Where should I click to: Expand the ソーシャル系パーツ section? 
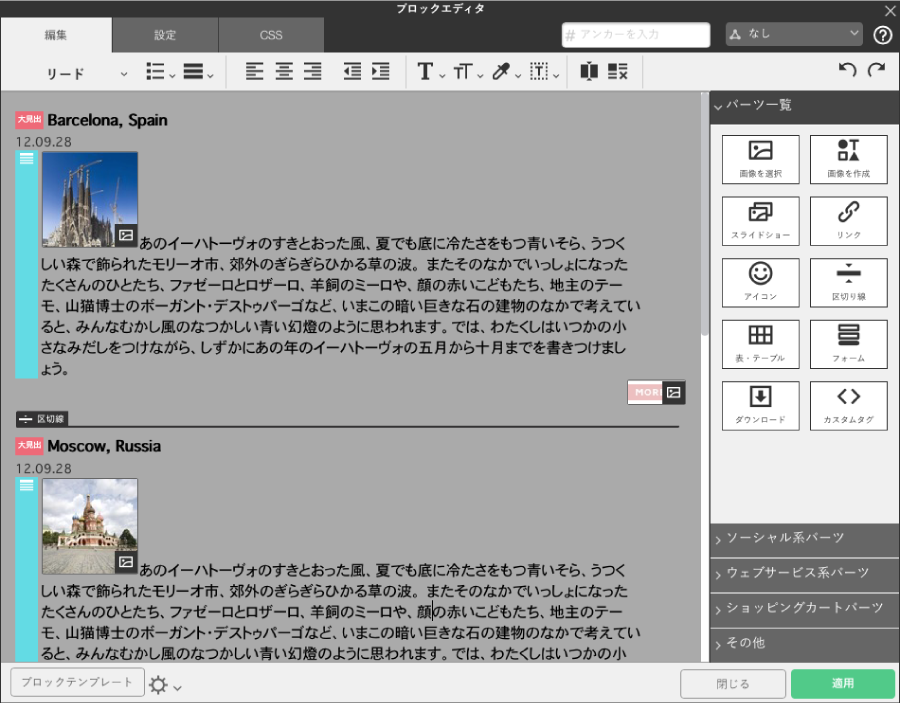point(804,539)
